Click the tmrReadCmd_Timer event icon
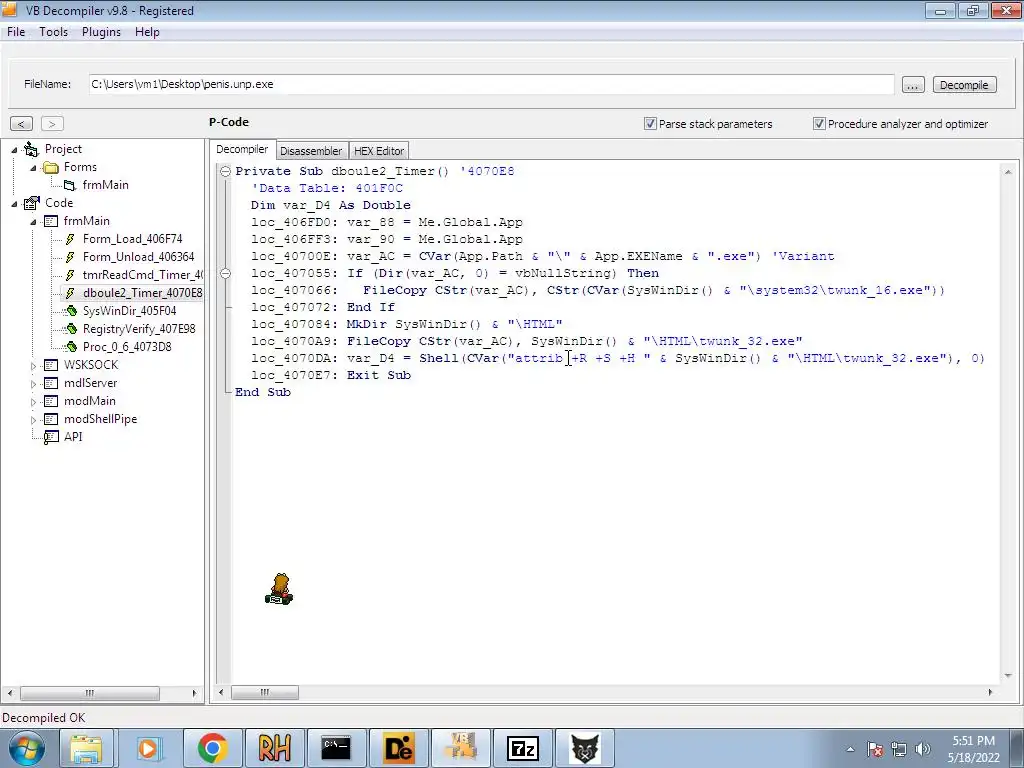The height and width of the screenshot is (768, 1024). (x=70, y=275)
